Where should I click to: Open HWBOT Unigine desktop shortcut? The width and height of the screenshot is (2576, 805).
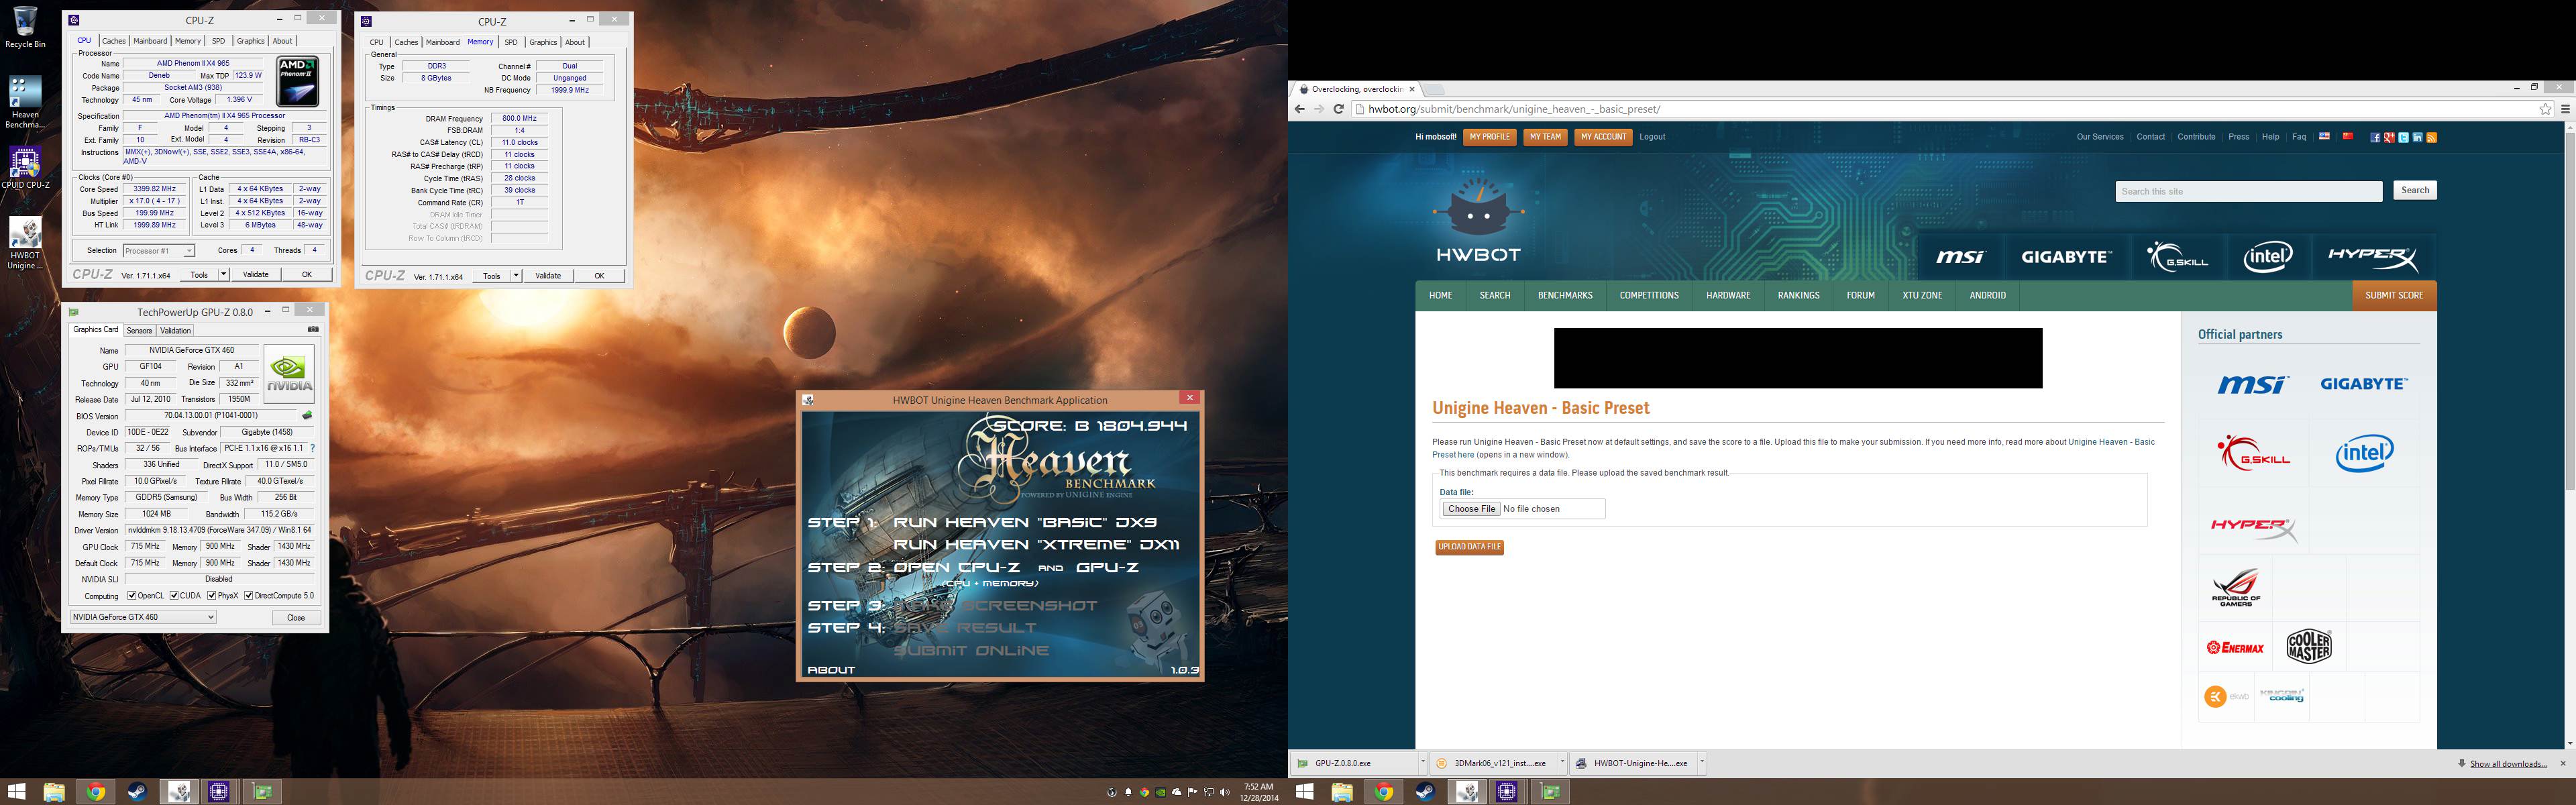(x=25, y=243)
